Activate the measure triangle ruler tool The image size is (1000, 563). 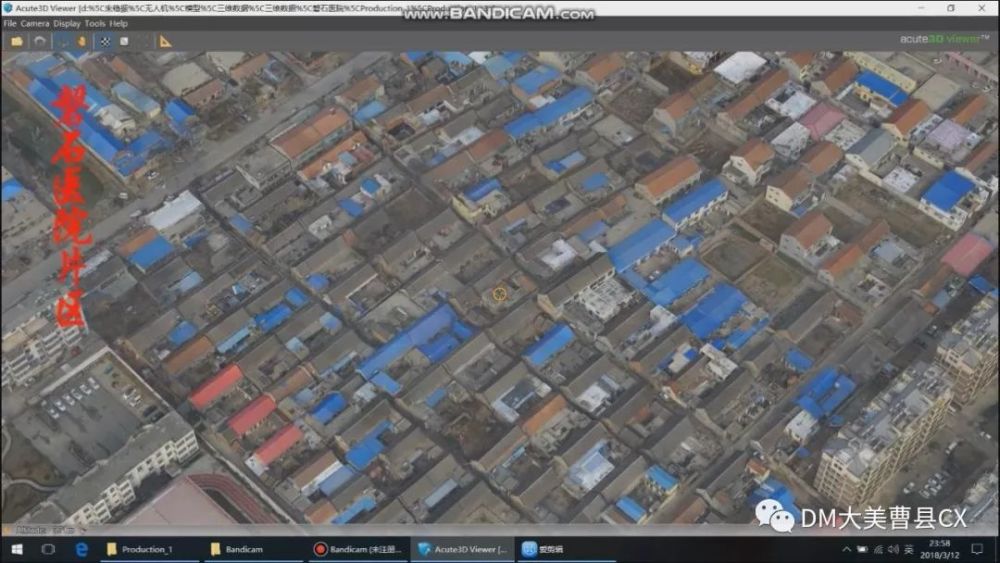tap(165, 41)
